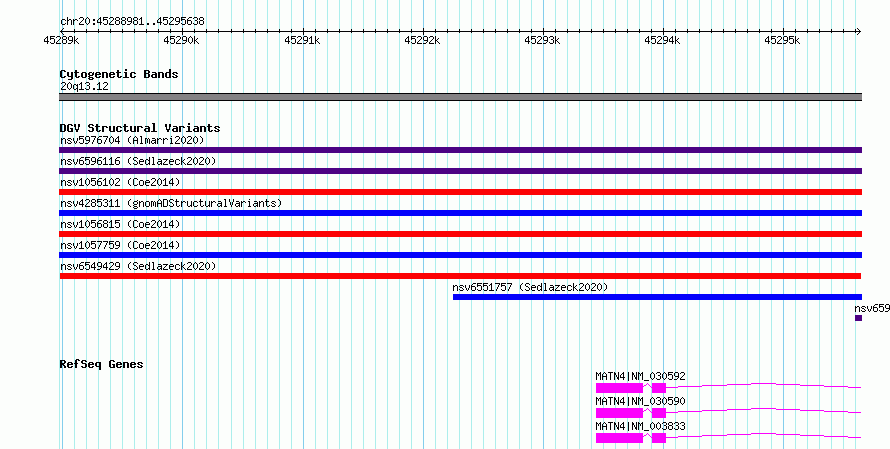Image resolution: width=890 pixels, height=449 pixels.
Task: Click the 45292k ruler tick label
Action: click(422, 41)
